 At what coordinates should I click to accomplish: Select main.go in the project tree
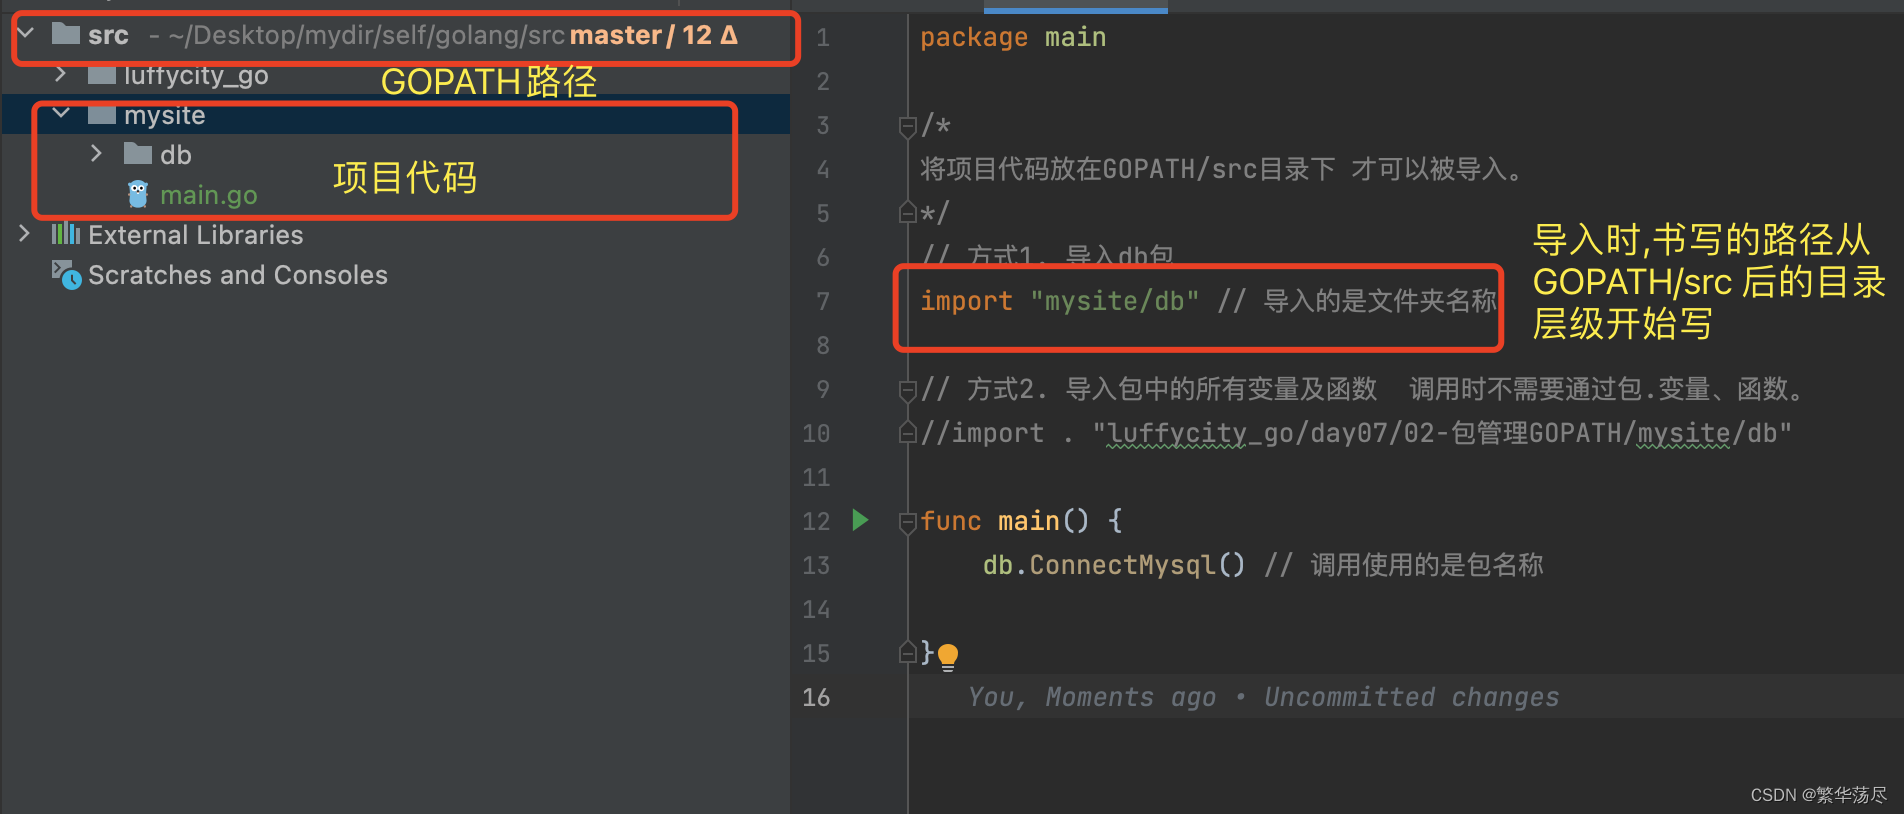point(208,195)
